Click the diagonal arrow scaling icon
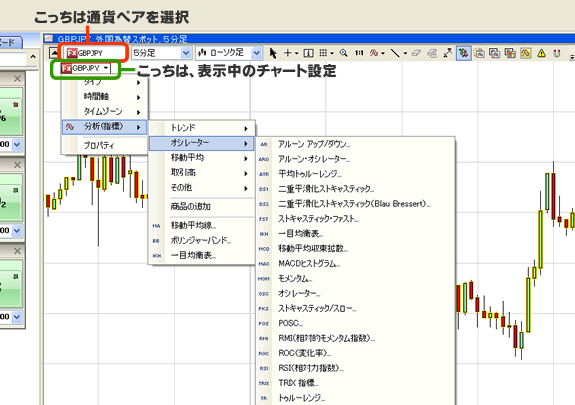The width and height of the screenshot is (575, 405). coord(447,53)
